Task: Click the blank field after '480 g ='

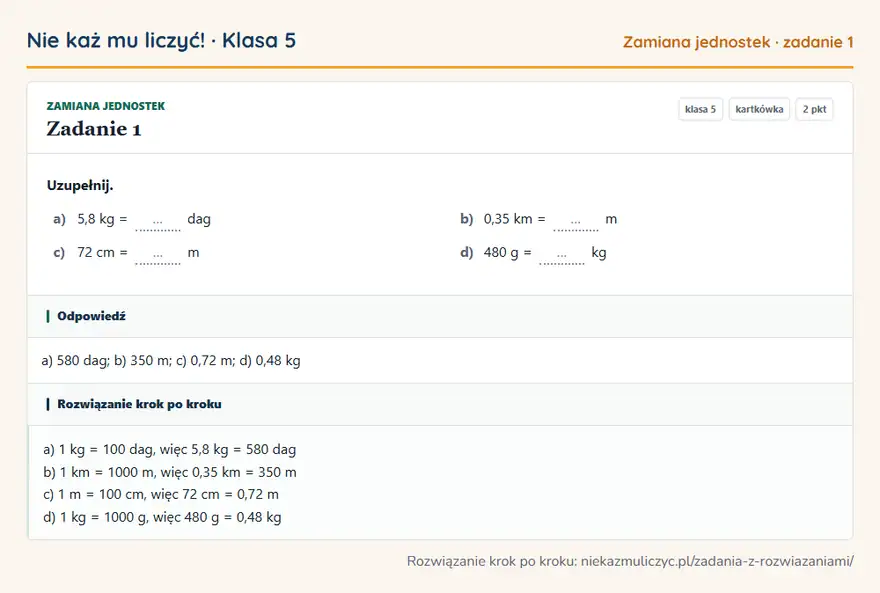Action: 562,255
